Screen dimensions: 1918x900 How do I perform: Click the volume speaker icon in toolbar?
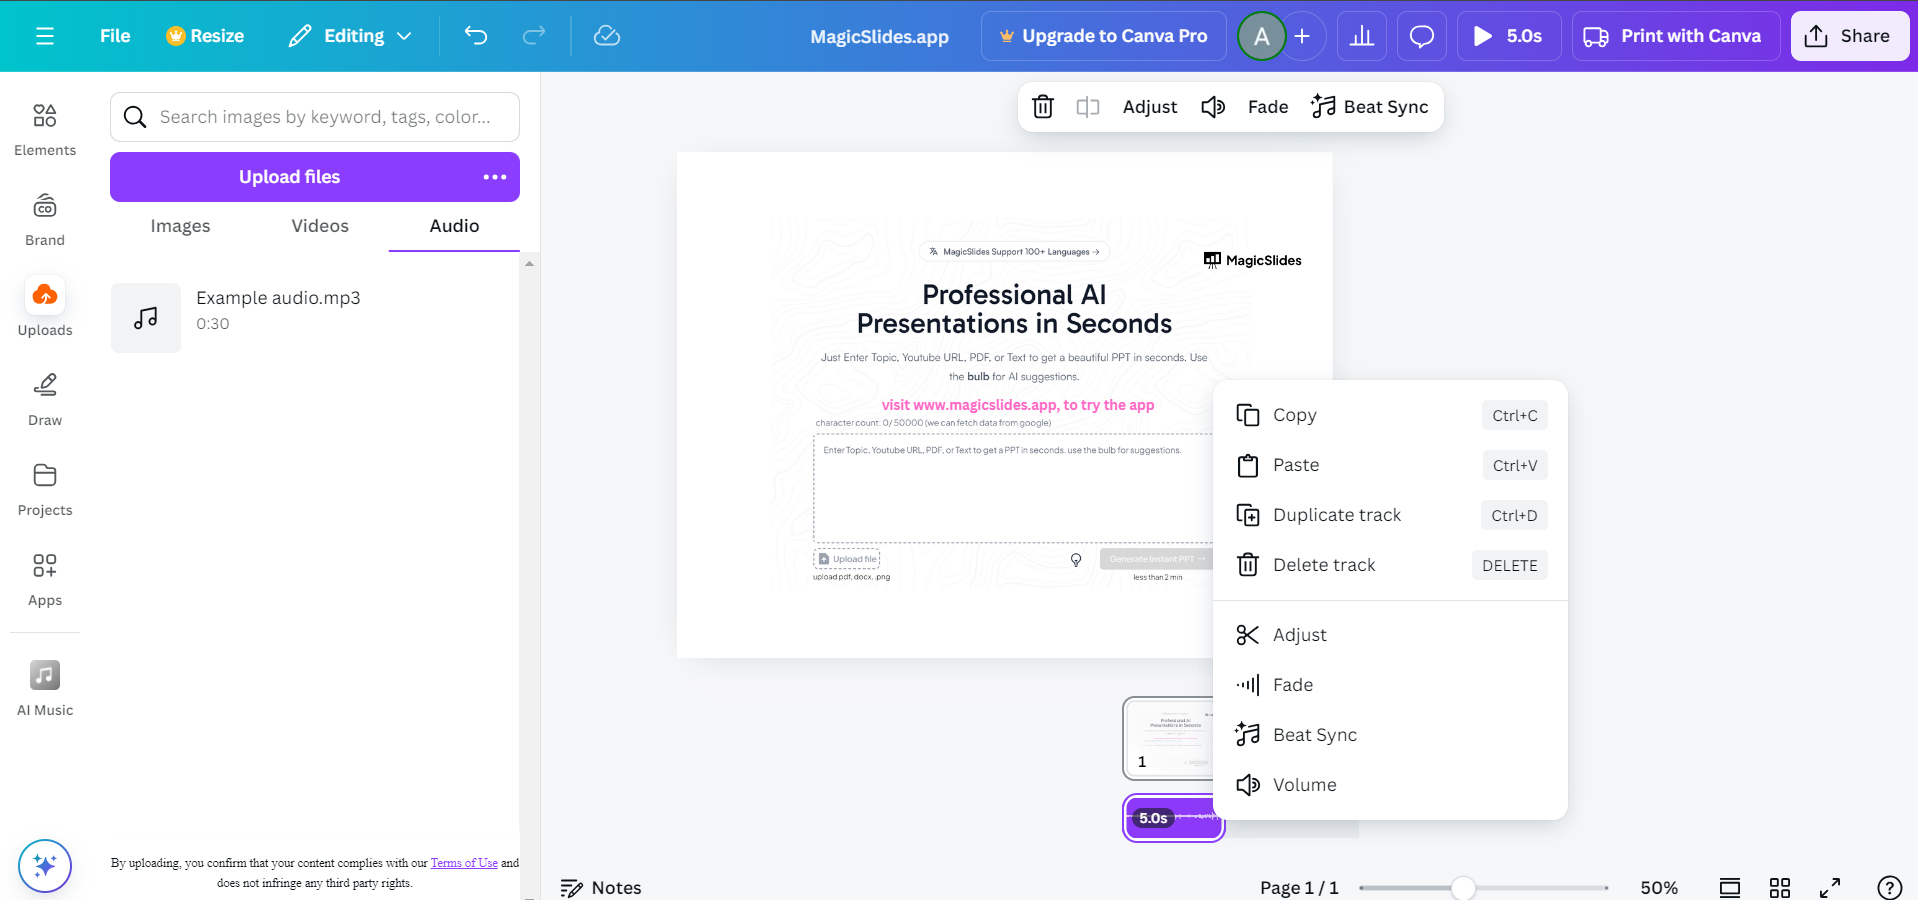(1213, 107)
